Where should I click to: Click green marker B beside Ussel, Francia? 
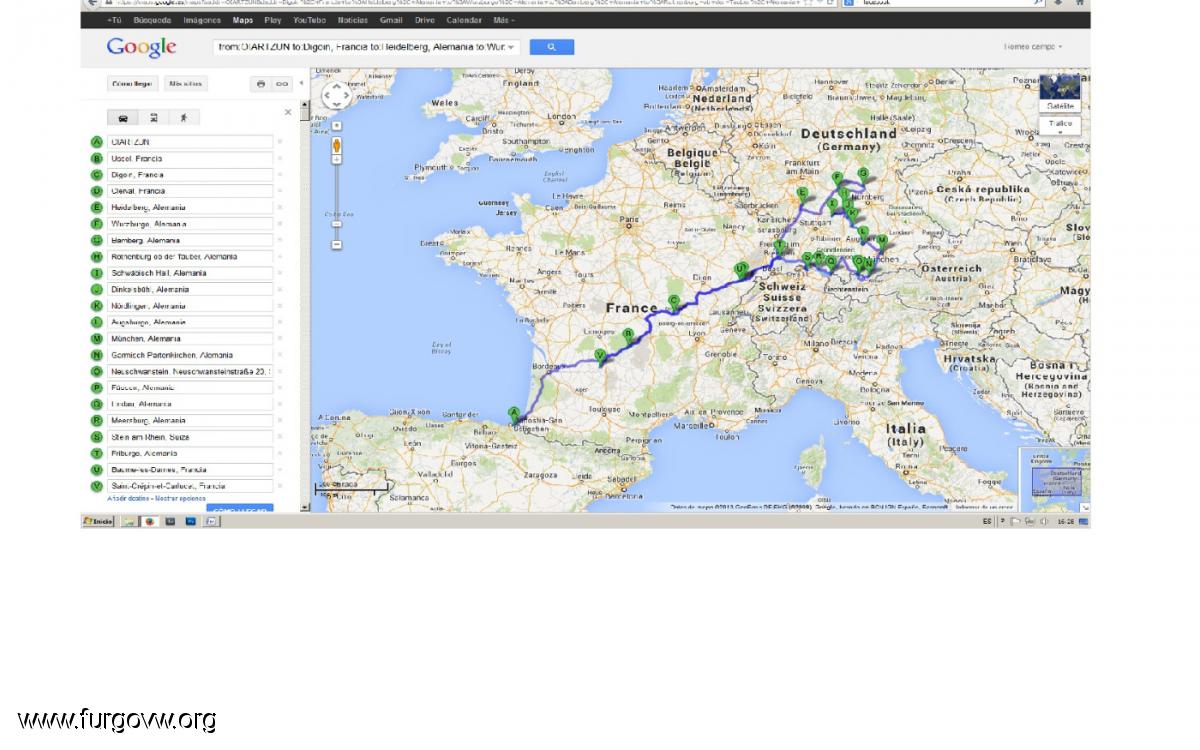click(x=97, y=158)
